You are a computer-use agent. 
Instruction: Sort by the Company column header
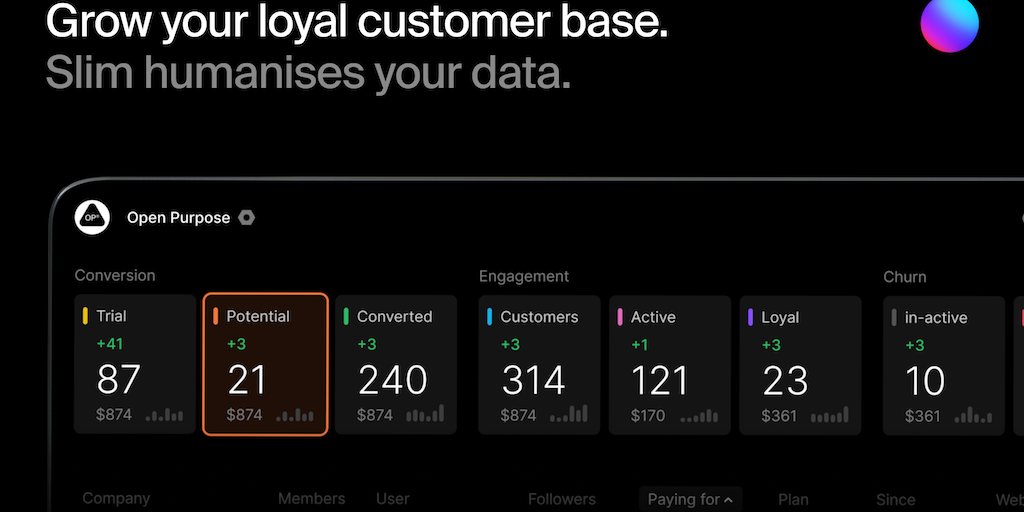pos(116,498)
